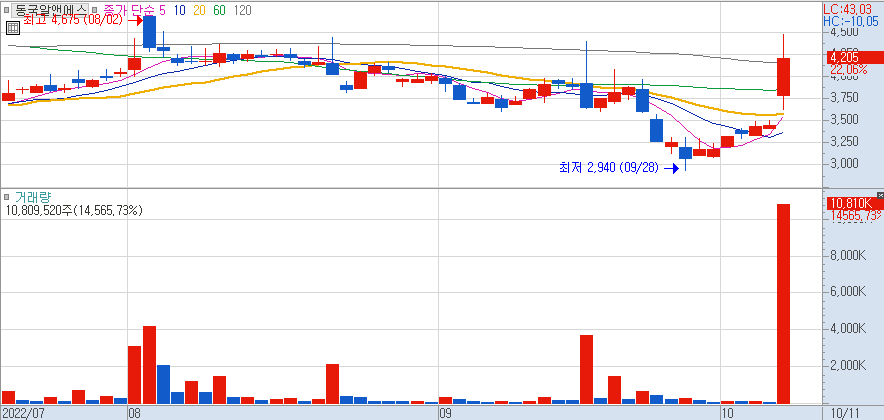
Task: Click the 3,750 price axis label
Action: (x=843, y=98)
